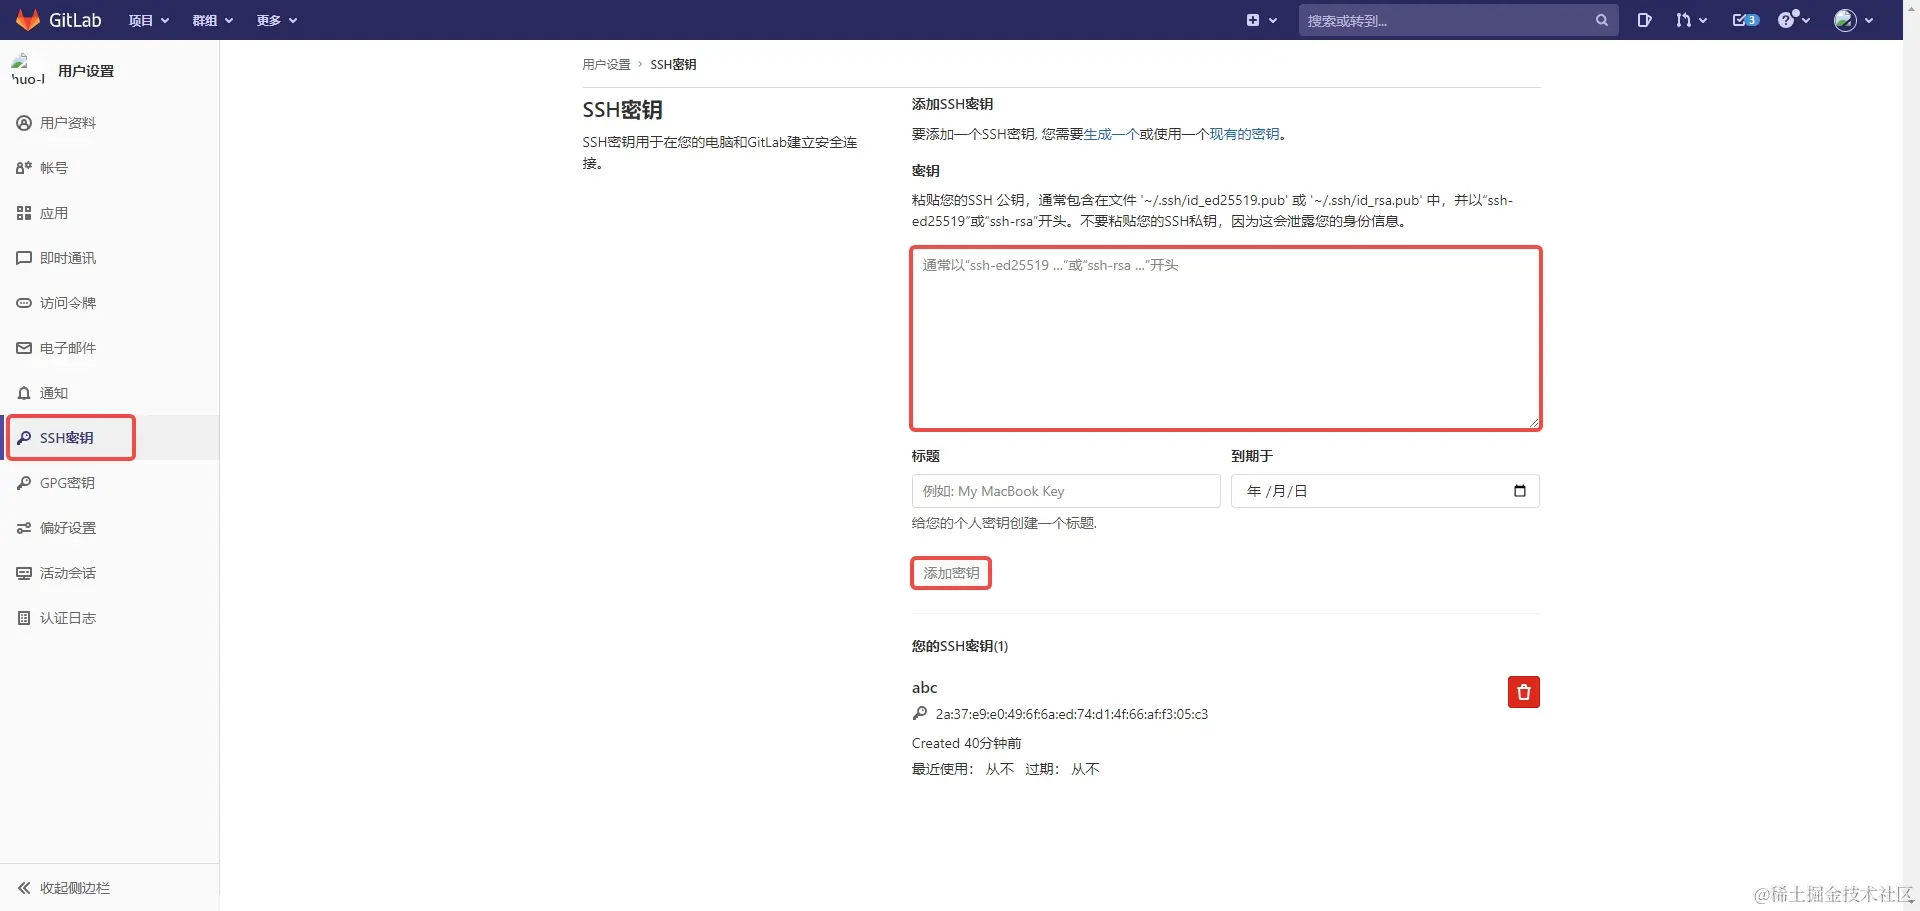Viewport: 1920px width, 911px height.
Task: Click the 到期于 date field
Action: [1385, 491]
